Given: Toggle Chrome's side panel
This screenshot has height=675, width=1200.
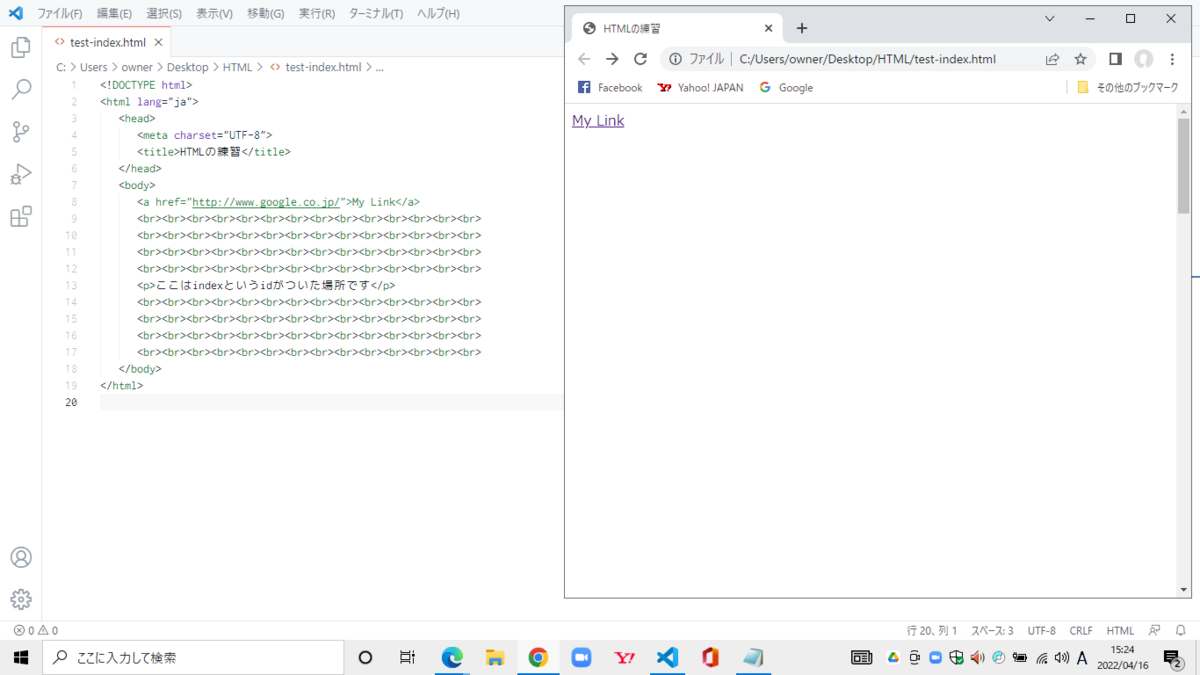Looking at the screenshot, I should click(x=1115, y=59).
